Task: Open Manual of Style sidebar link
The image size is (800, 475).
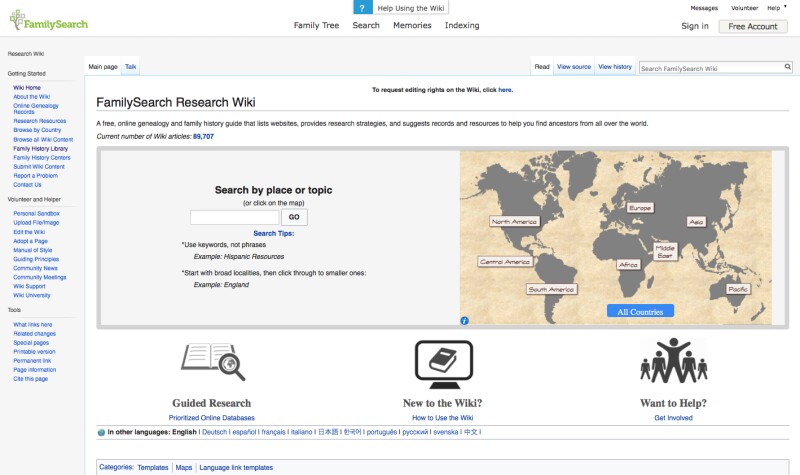Action: click(33, 250)
